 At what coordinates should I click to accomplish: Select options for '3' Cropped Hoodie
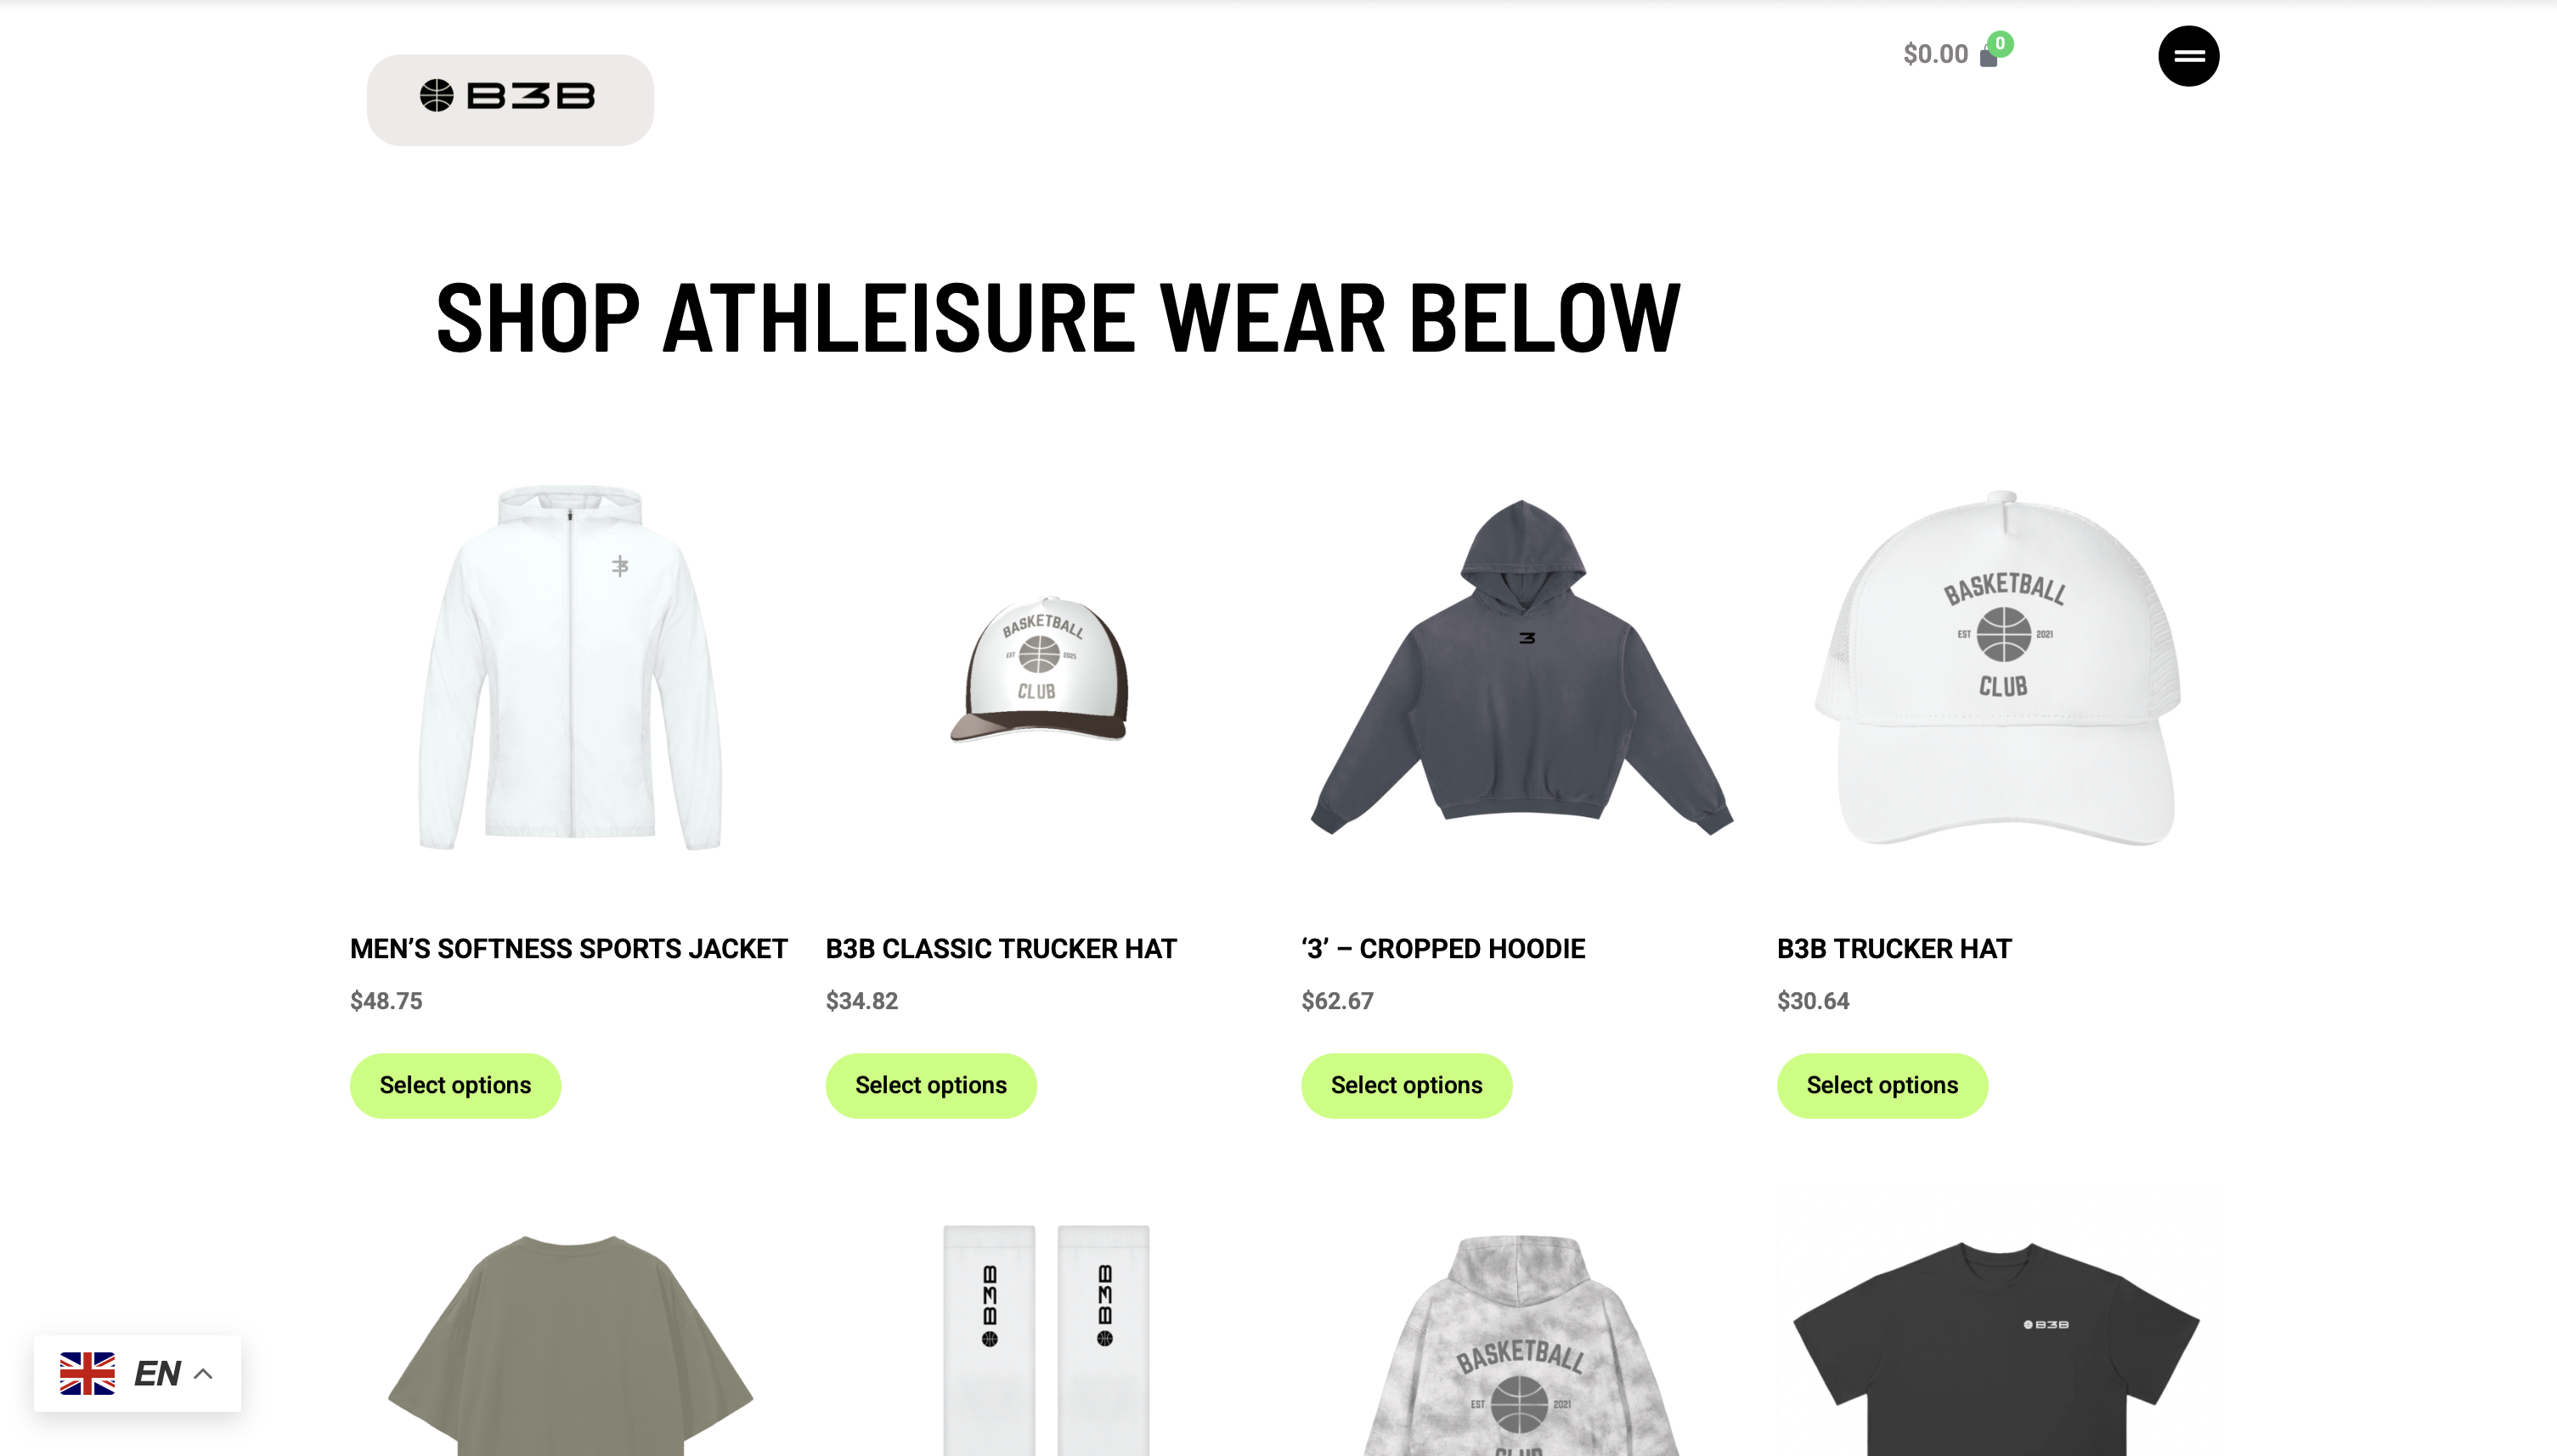[x=1406, y=1085]
